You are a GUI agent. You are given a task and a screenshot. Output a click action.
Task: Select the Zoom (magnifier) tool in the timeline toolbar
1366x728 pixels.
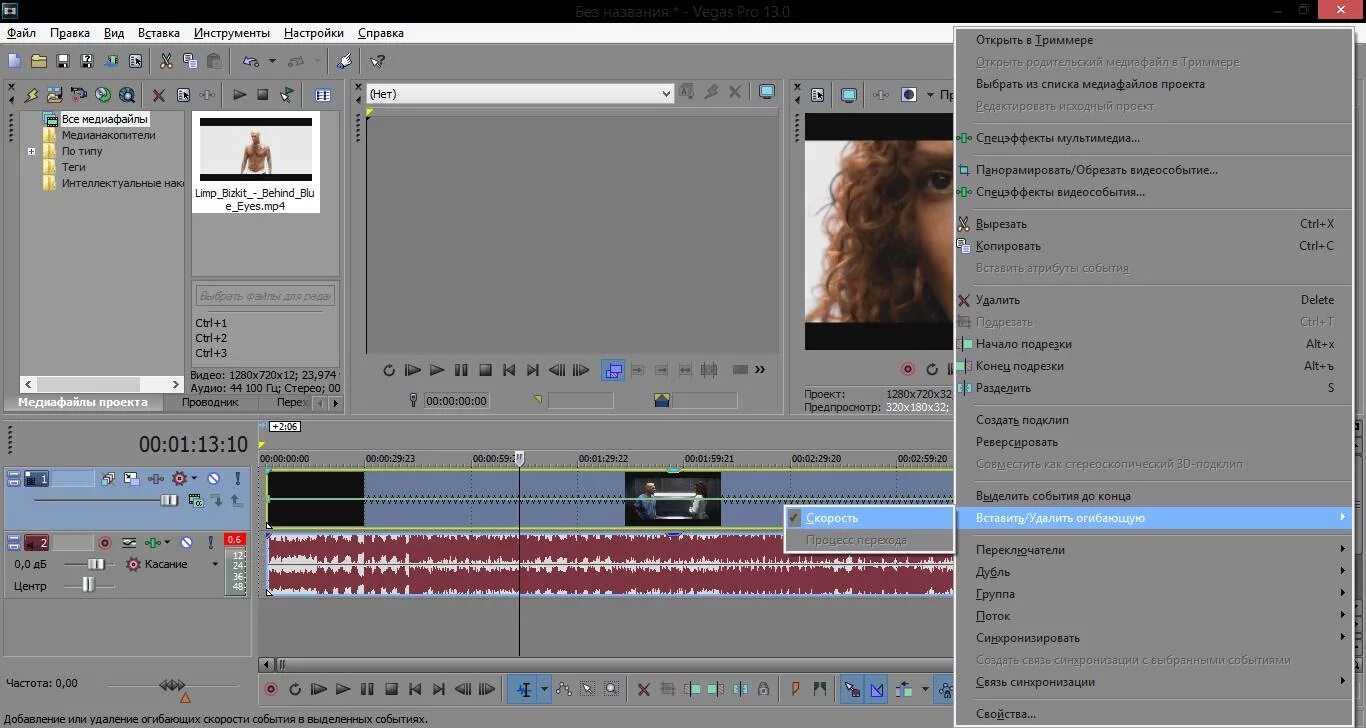tap(611, 689)
